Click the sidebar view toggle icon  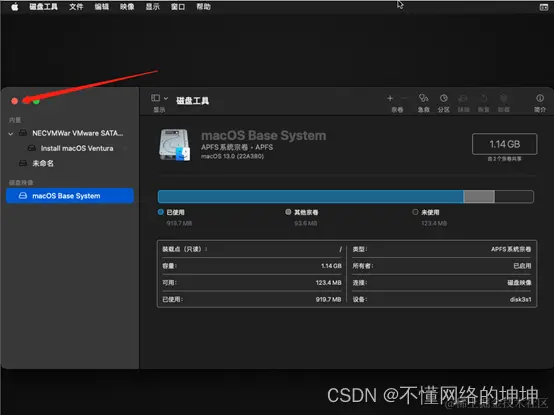[155, 98]
